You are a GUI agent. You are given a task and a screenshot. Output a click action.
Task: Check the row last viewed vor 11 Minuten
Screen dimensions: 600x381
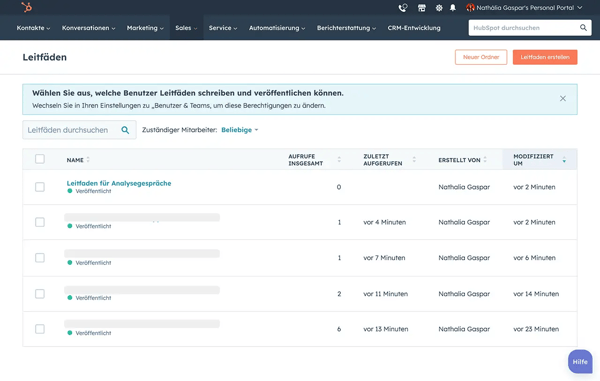pyautogui.click(x=40, y=293)
